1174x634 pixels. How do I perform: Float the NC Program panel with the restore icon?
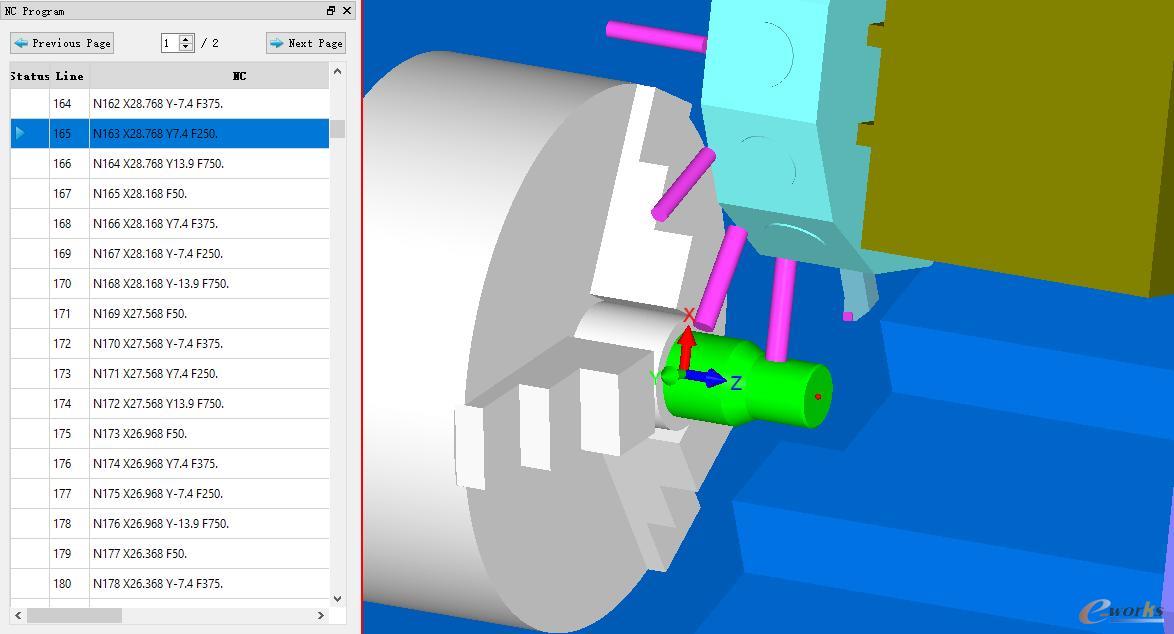pos(331,10)
